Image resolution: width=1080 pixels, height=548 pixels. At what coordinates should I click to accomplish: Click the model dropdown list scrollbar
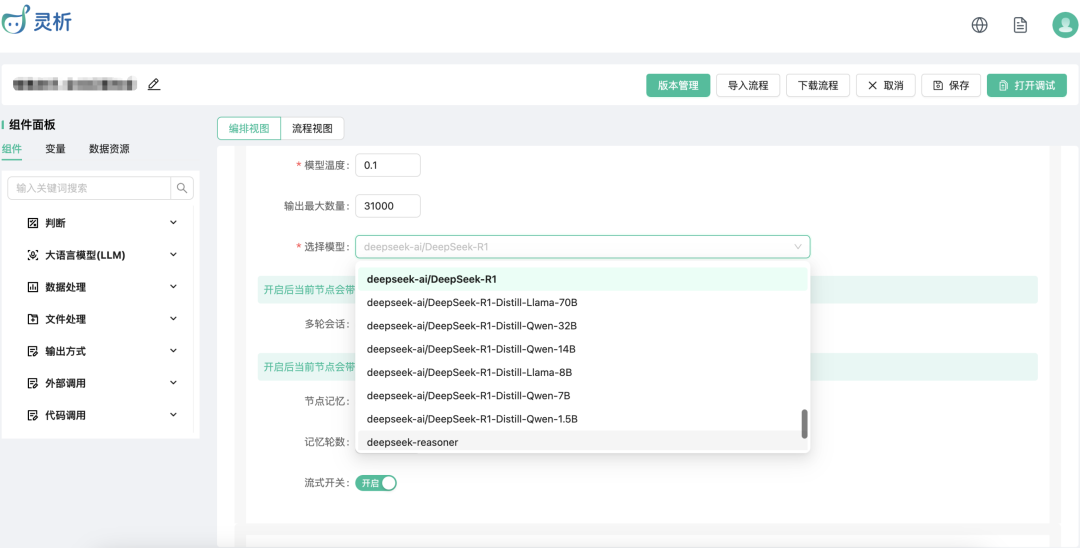point(804,424)
